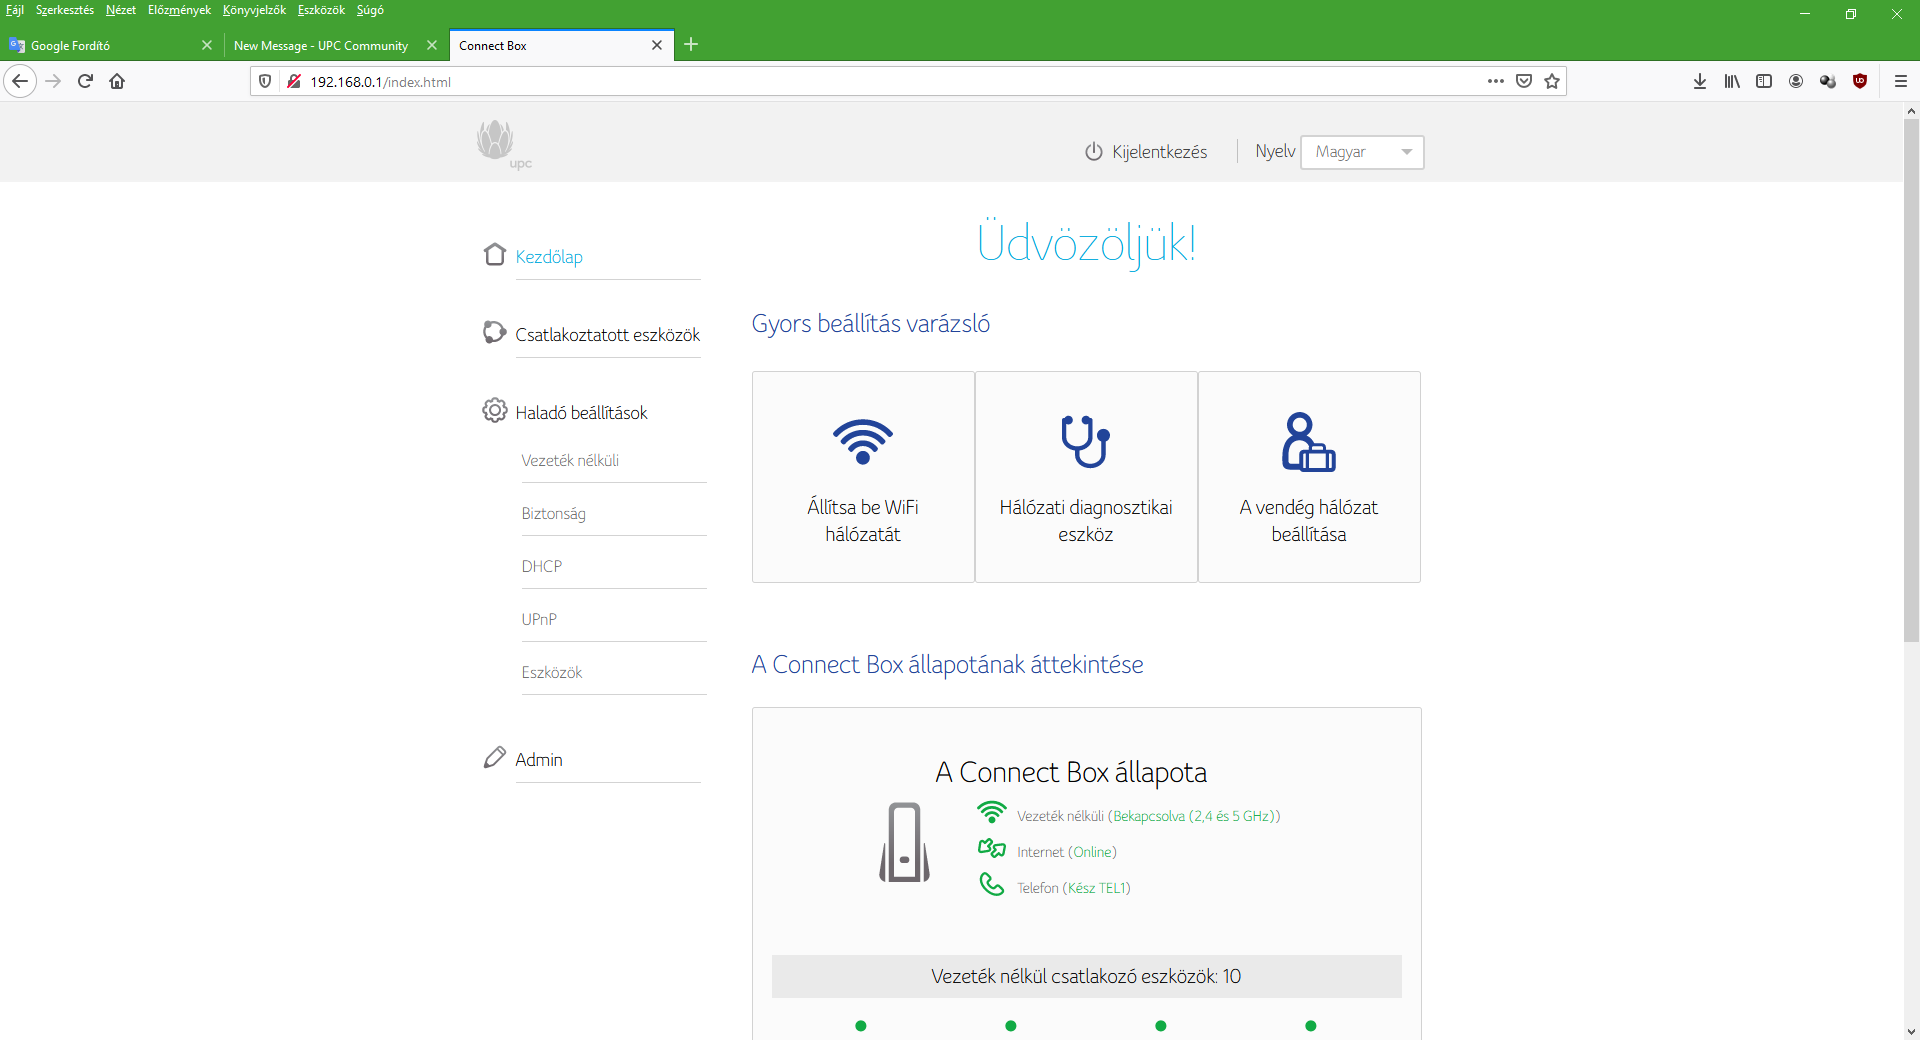1920x1040 pixels.
Task: Click the Firefox home icon
Action: 117,81
